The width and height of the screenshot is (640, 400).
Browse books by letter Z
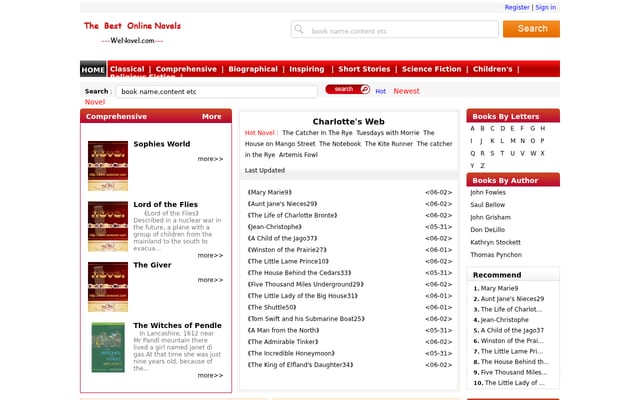[482, 166]
